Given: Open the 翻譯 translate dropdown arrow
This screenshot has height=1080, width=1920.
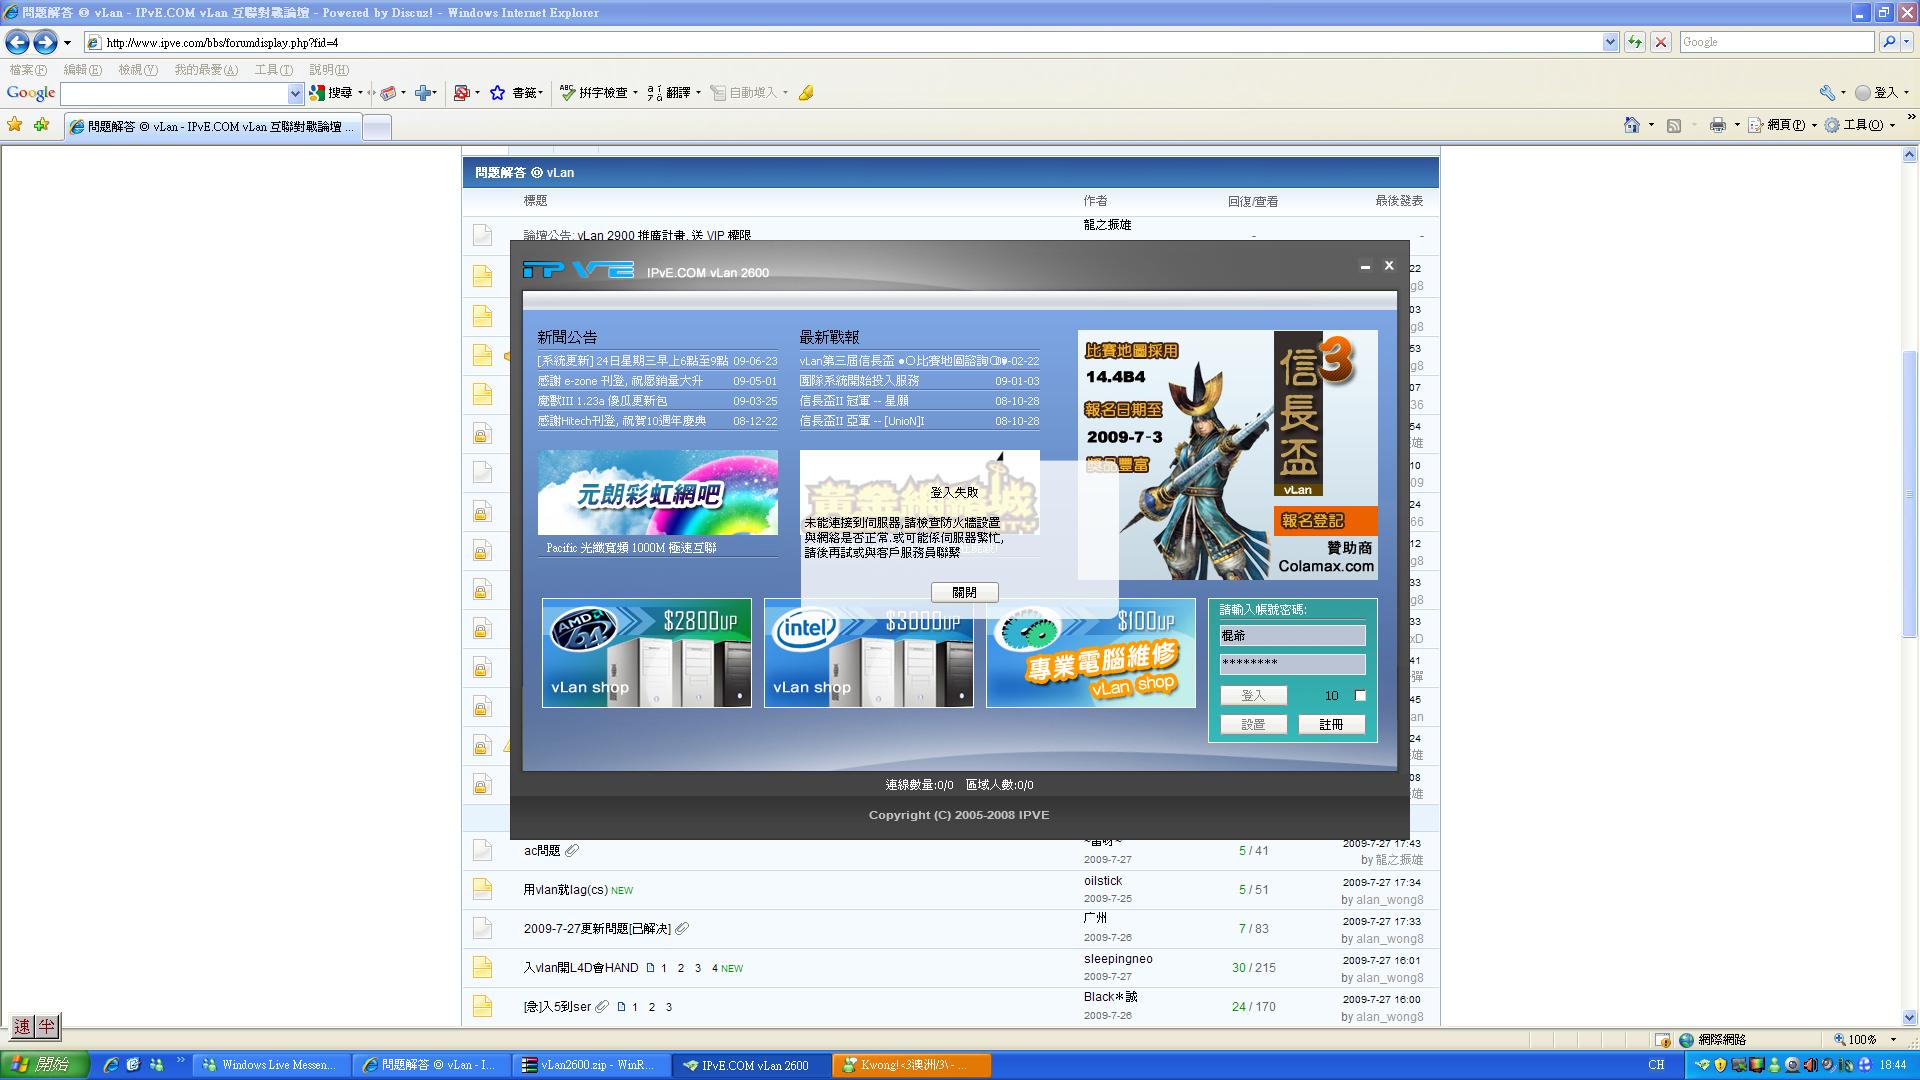Looking at the screenshot, I should (x=698, y=93).
